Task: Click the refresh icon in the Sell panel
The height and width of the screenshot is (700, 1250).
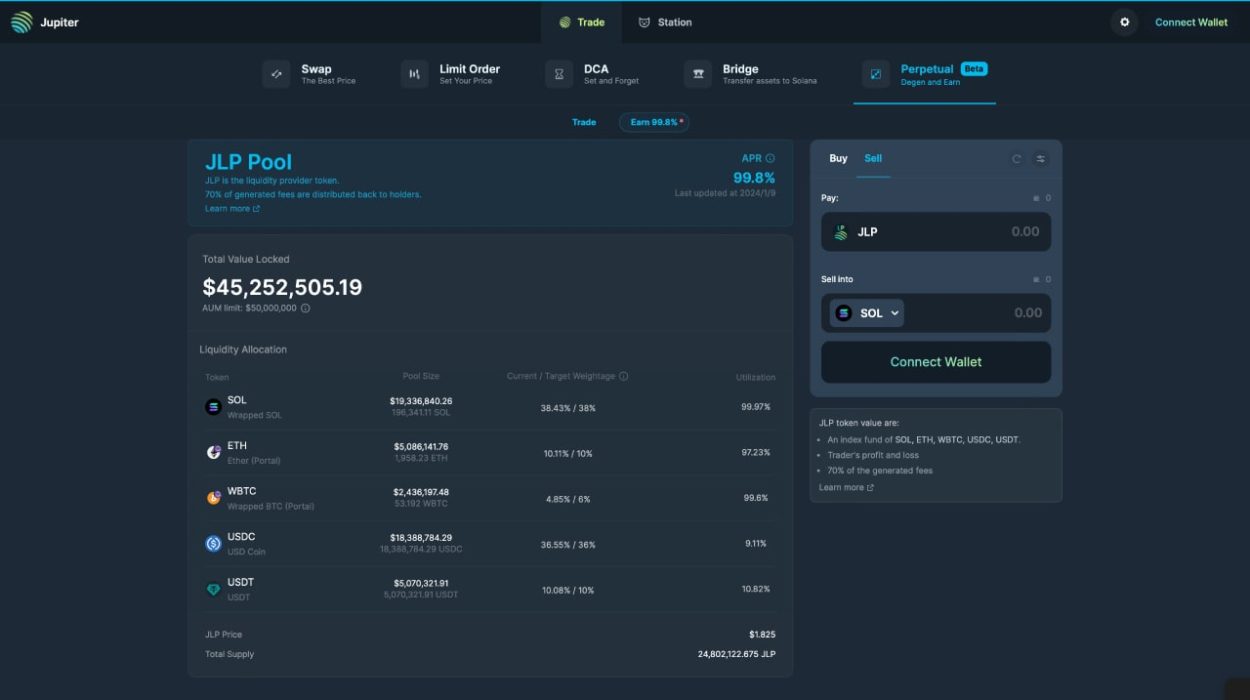Action: [x=1017, y=157]
